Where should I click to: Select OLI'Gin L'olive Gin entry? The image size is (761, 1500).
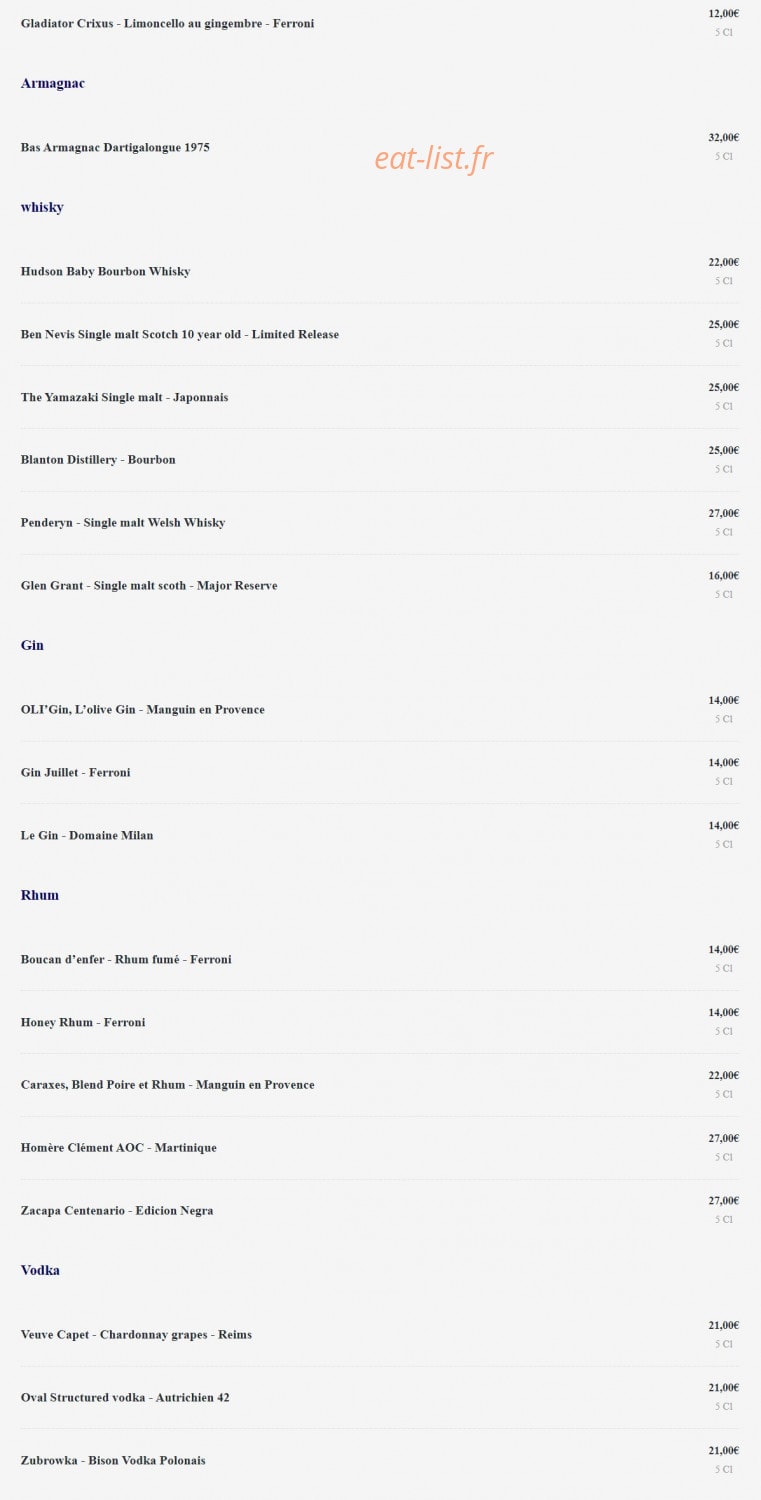143,709
